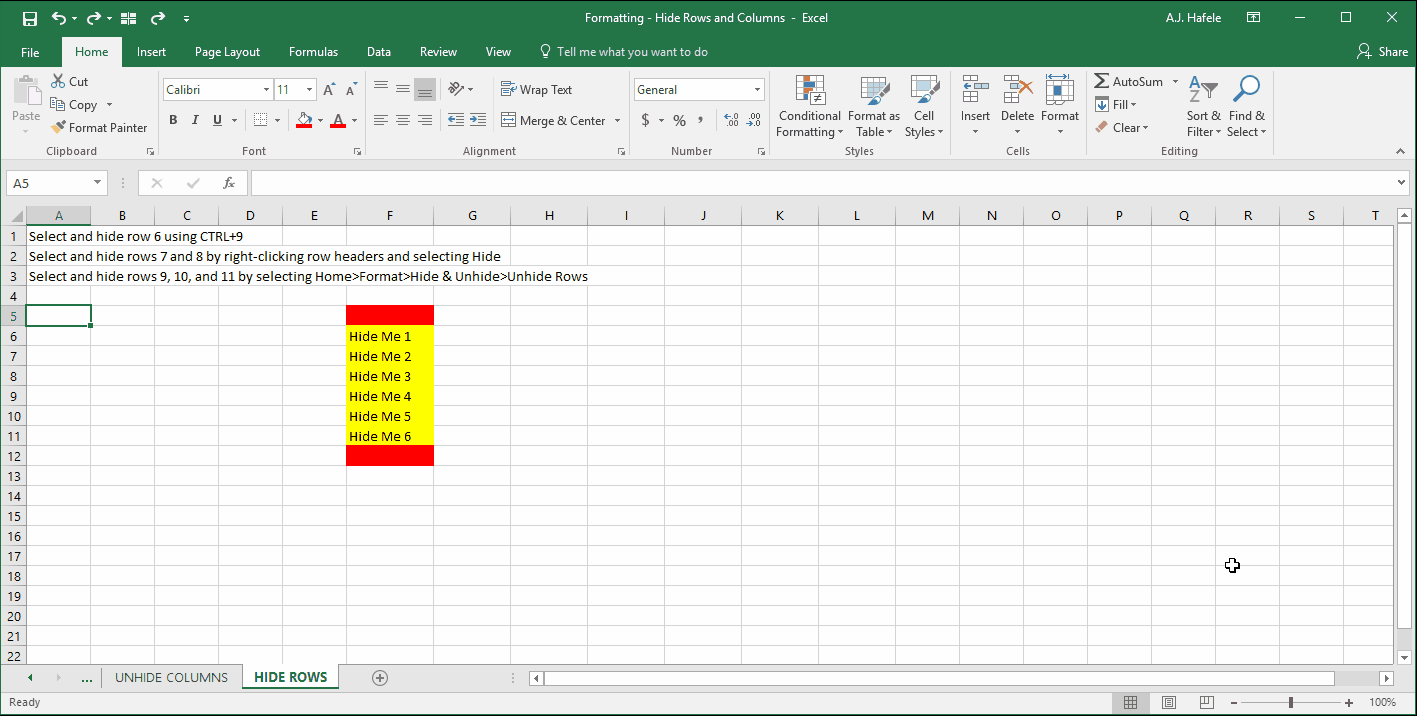The width and height of the screenshot is (1417, 716).
Task: Open the File tab
Action: point(30,52)
